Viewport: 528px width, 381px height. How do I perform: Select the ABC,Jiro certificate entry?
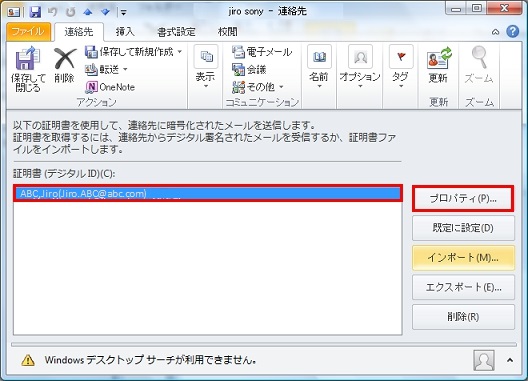point(208,193)
